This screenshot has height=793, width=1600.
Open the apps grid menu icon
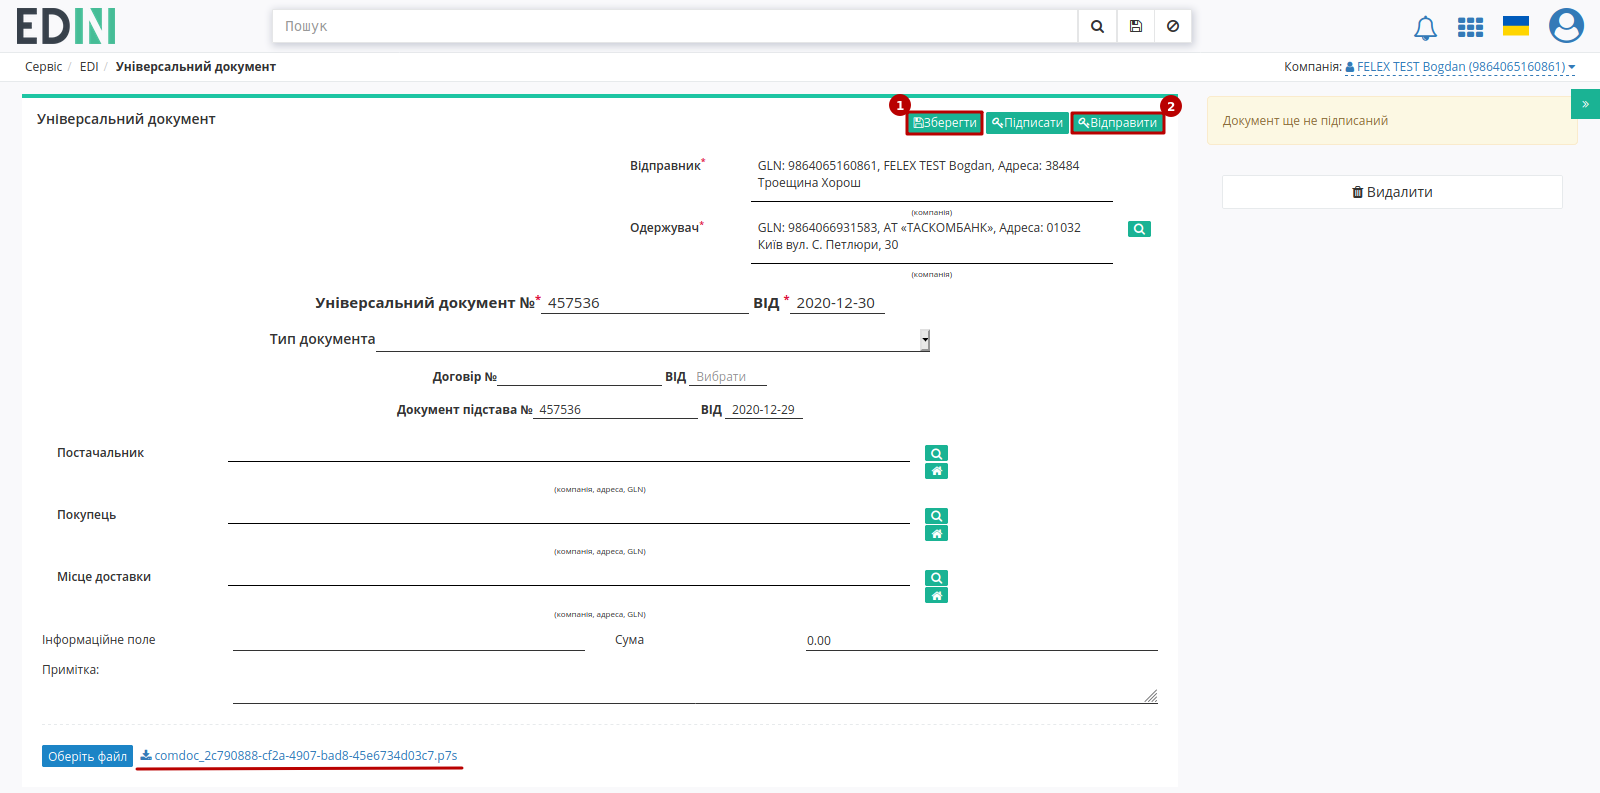tap(1470, 27)
